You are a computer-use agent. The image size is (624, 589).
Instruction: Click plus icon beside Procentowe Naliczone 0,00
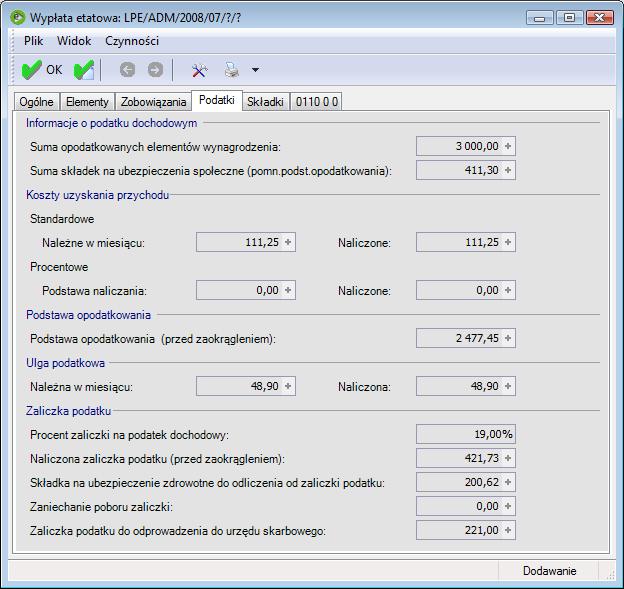pos(508,290)
